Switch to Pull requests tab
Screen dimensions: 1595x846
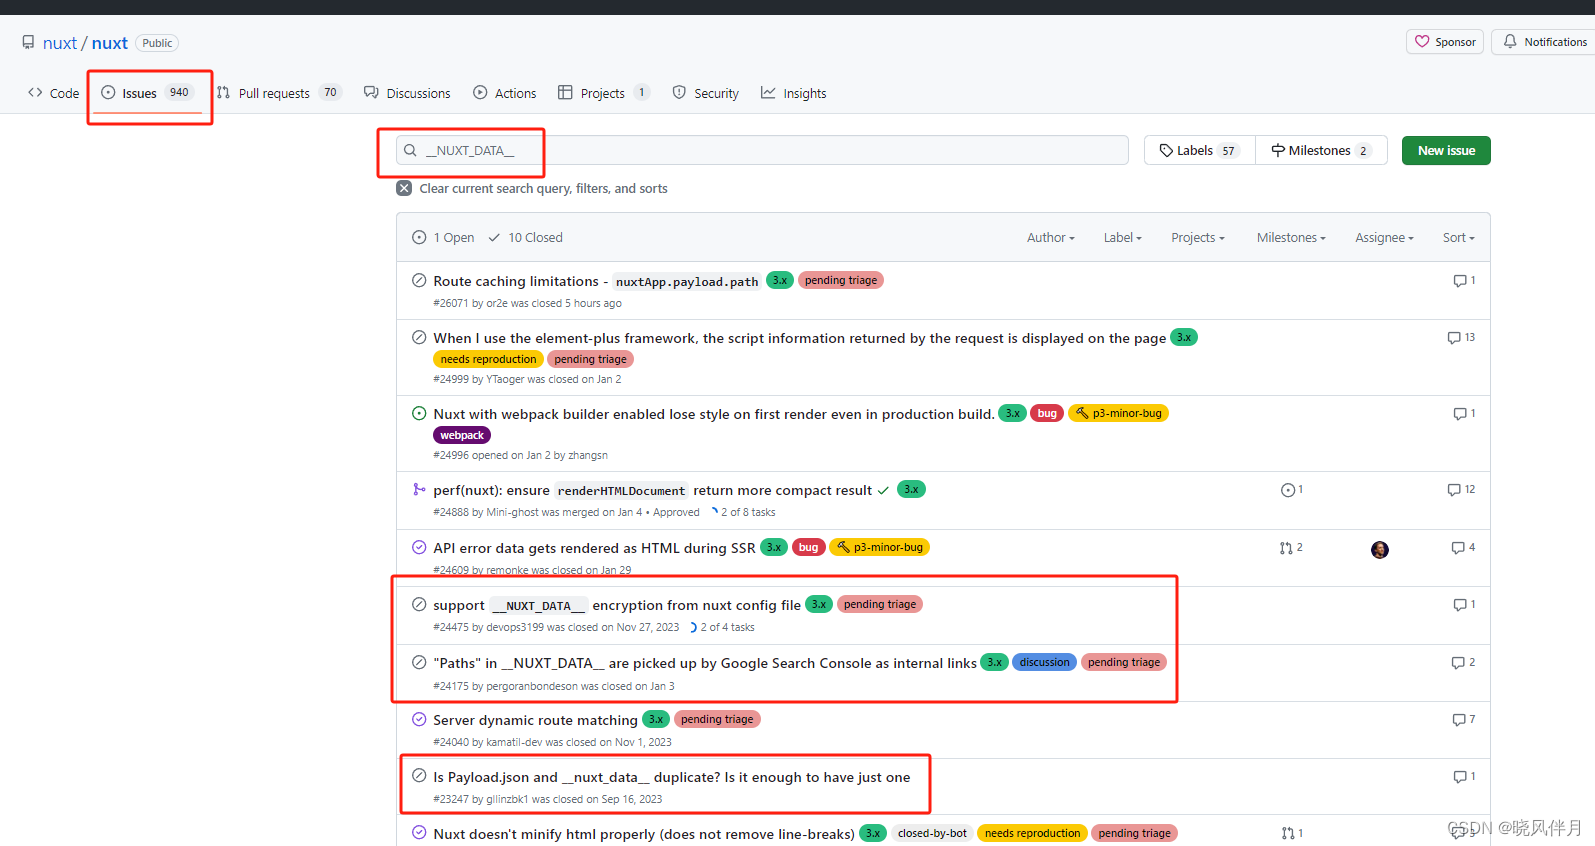278,93
